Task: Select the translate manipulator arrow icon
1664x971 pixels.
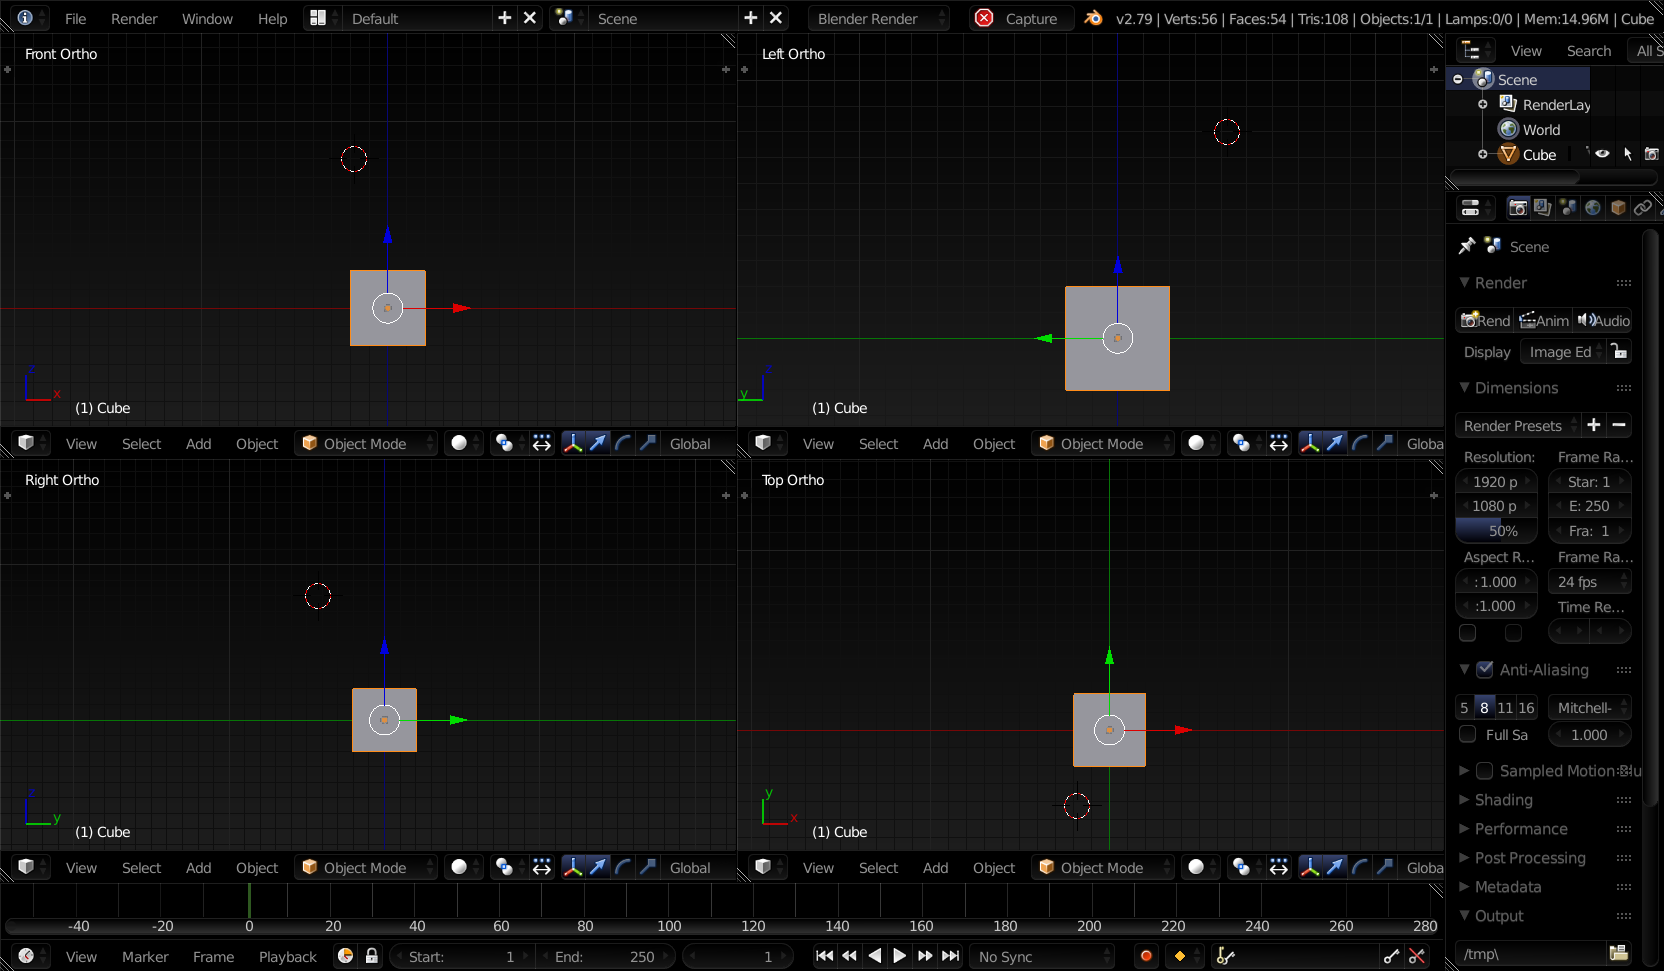Action: 598,443
